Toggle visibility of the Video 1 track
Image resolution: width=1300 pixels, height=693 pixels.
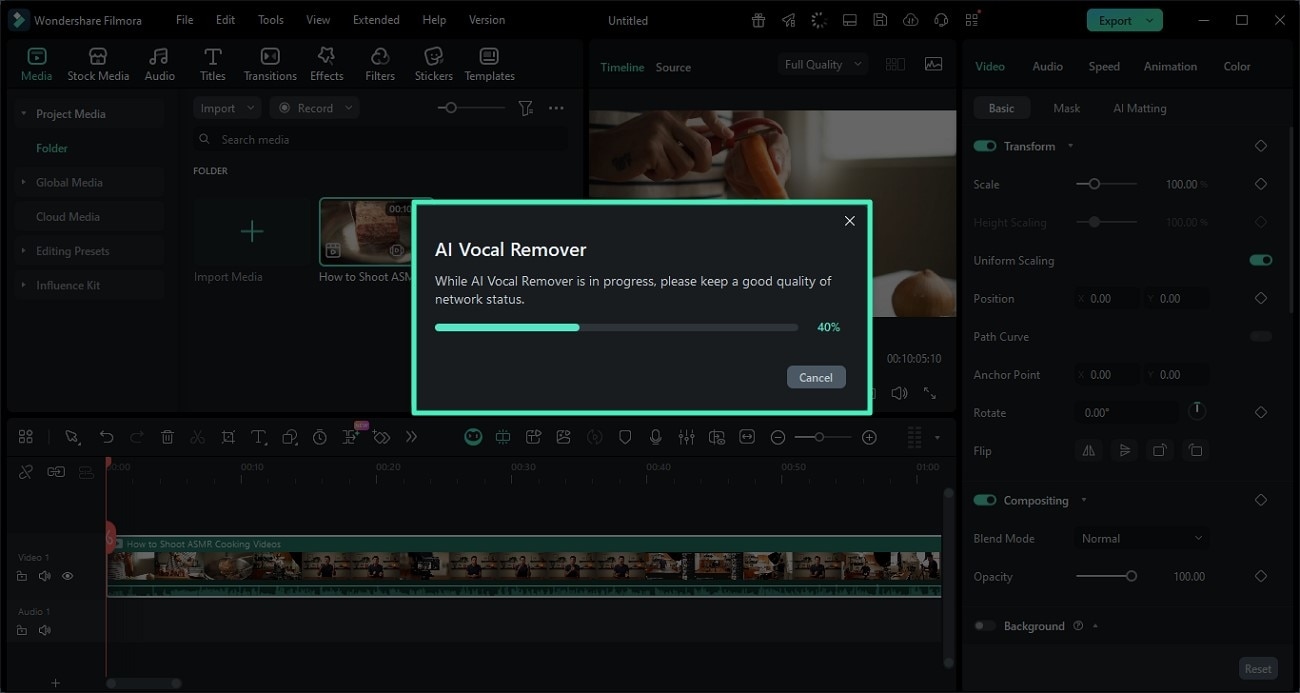(x=67, y=576)
